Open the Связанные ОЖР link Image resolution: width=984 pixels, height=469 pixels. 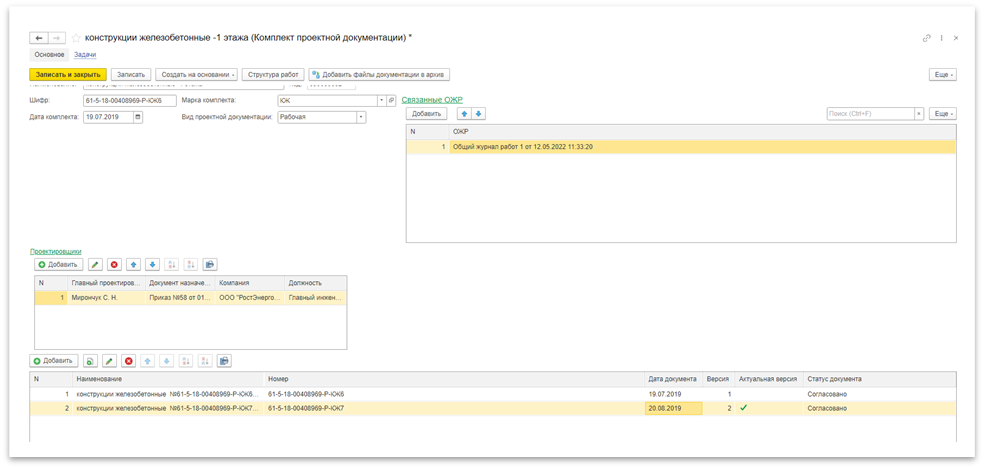[432, 100]
